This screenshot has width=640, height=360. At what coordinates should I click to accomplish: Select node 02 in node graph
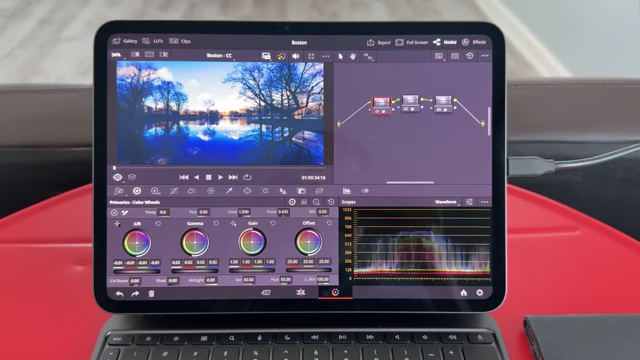point(410,104)
